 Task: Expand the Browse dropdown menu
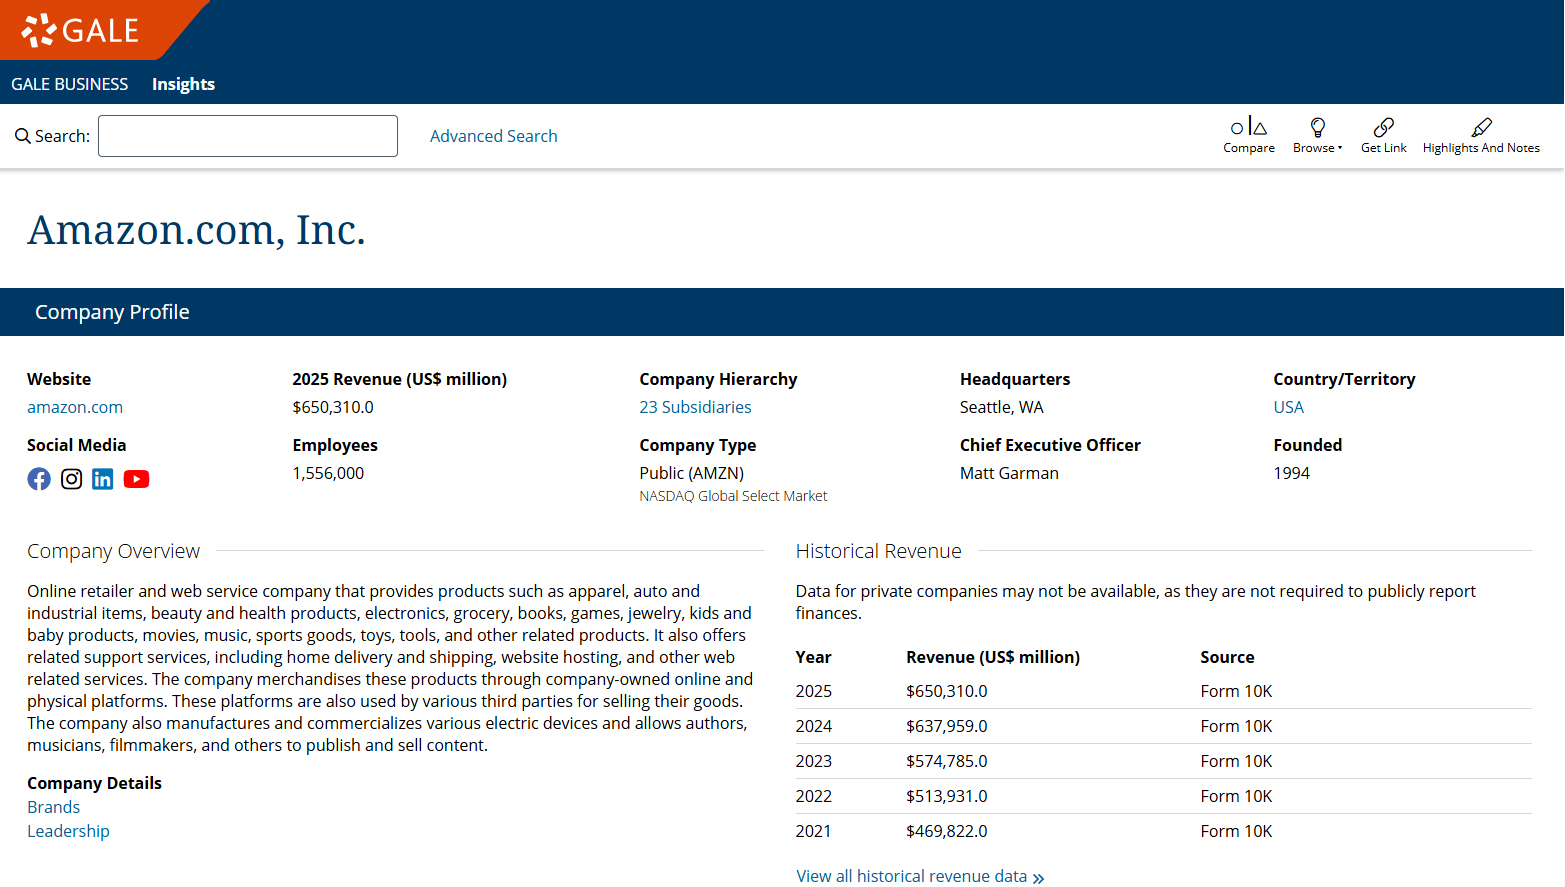coord(1317,135)
